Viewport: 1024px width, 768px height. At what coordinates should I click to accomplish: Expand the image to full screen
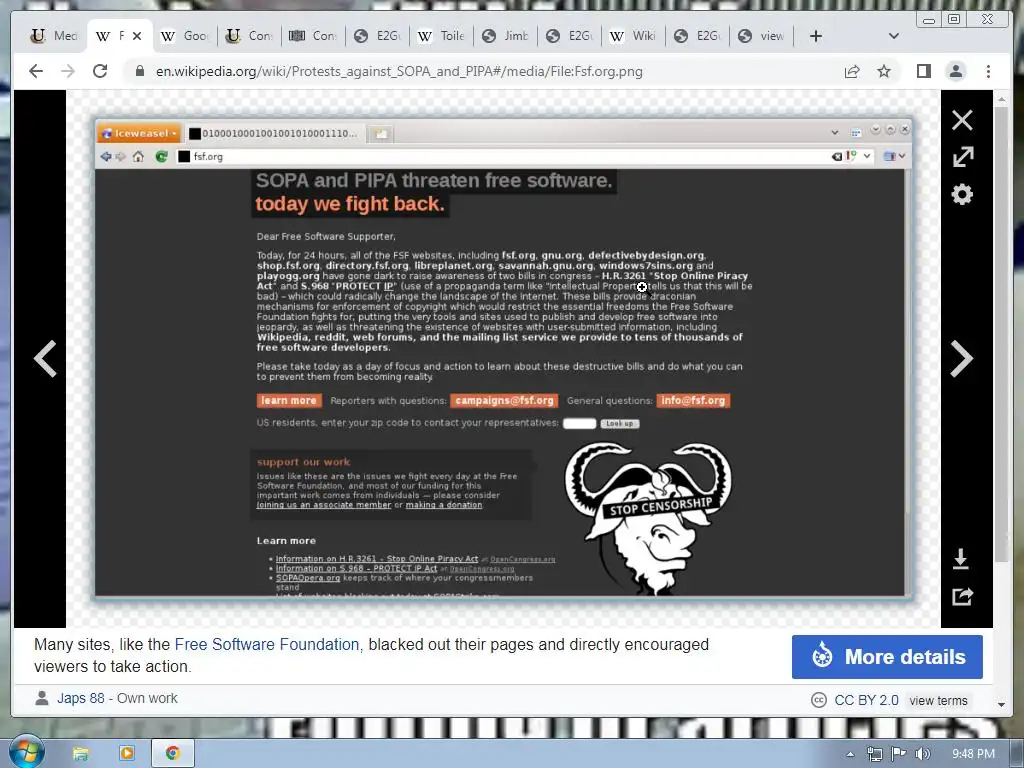[x=963, y=157]
